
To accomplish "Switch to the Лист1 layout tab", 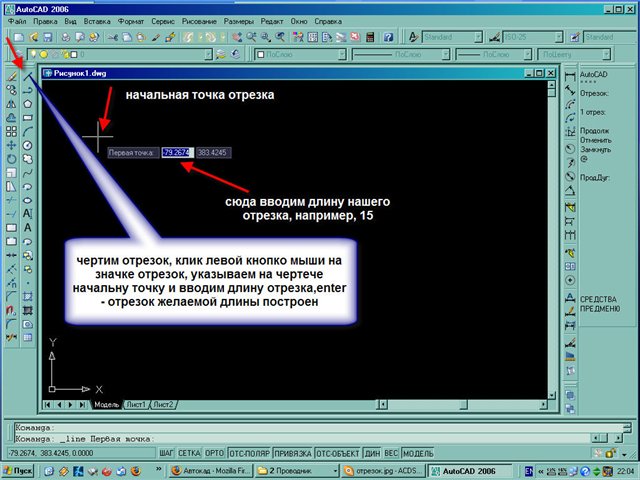I will click(x=135, y=405).
